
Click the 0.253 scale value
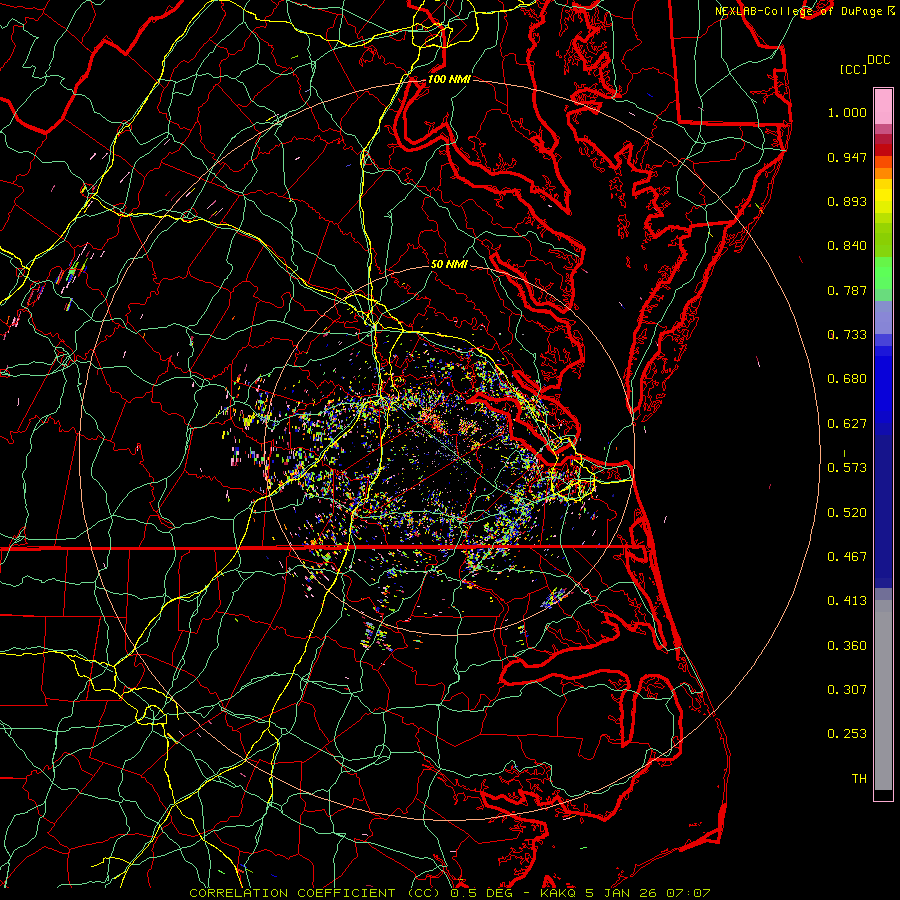pyautogui.click(x=847, y=734)
